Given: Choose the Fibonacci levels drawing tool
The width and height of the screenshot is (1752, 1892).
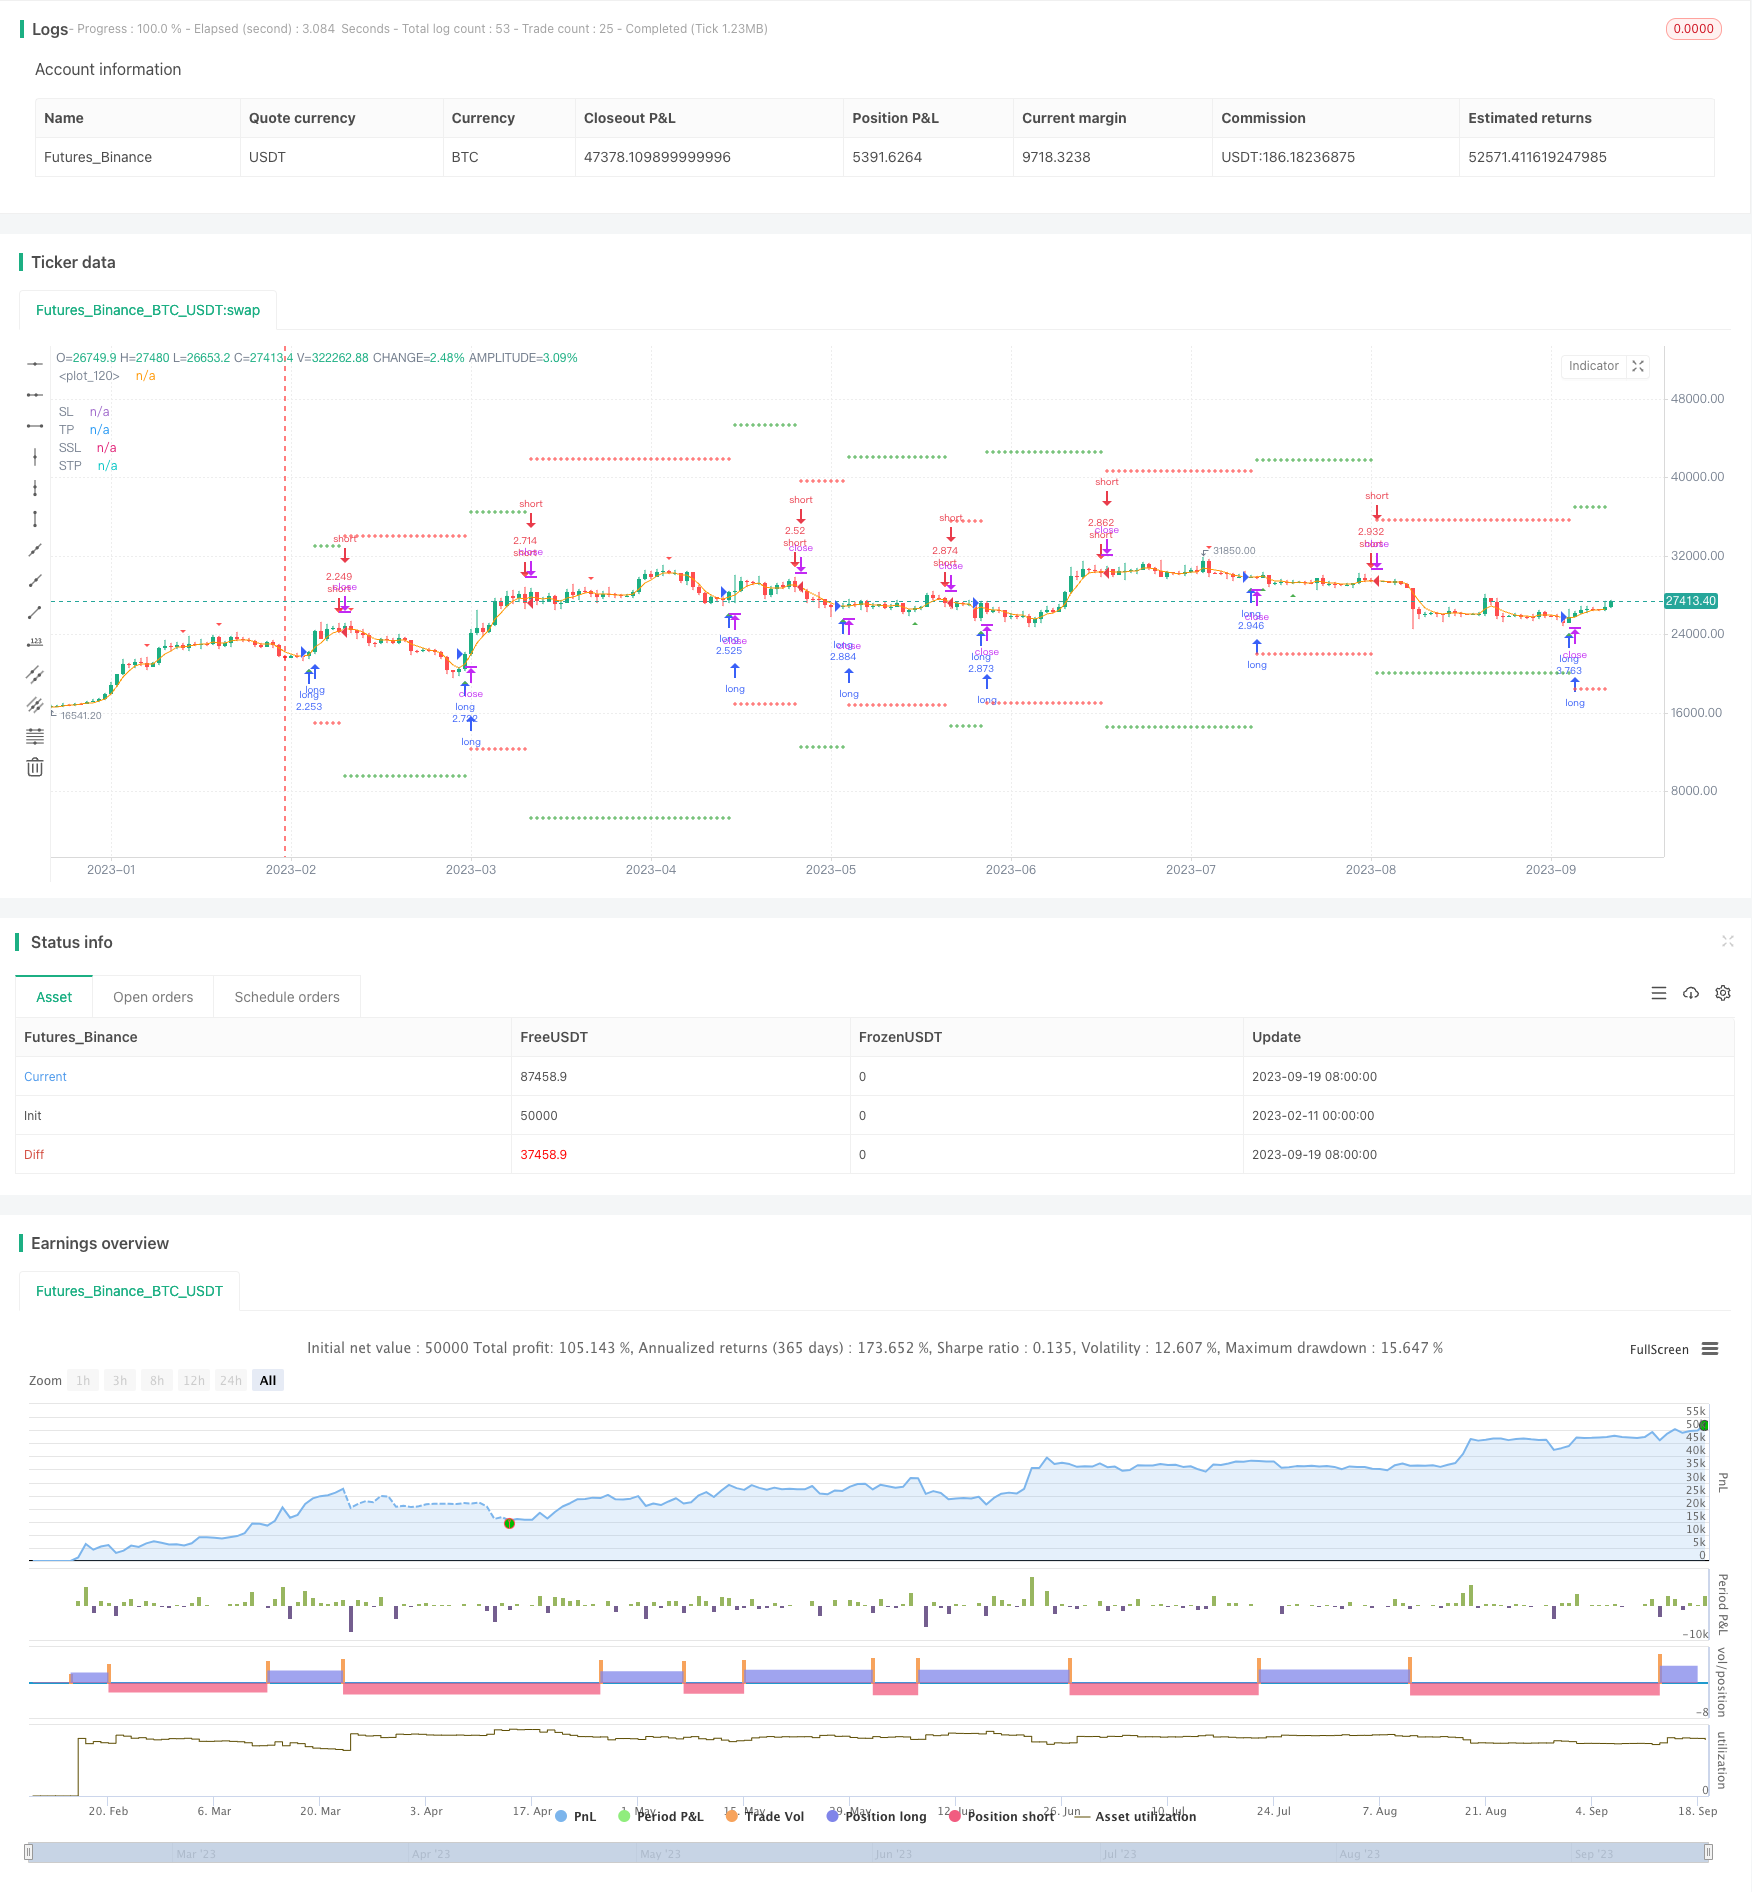Looking at the screenshot, I should (35, 736).
